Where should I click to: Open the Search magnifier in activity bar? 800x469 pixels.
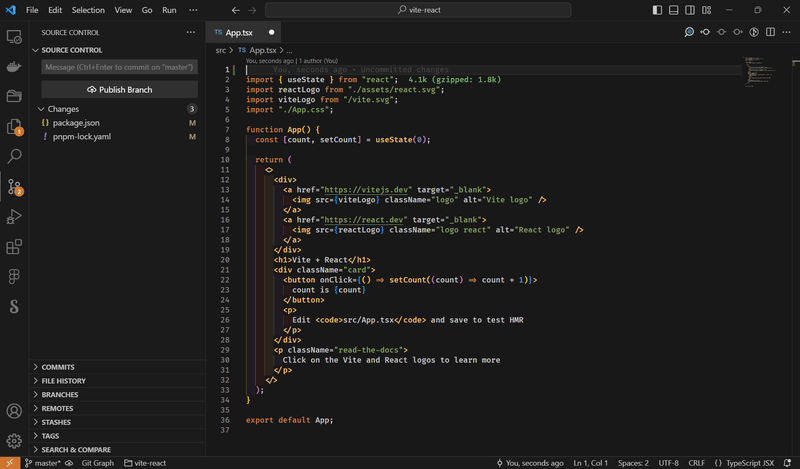click(14, 156)
